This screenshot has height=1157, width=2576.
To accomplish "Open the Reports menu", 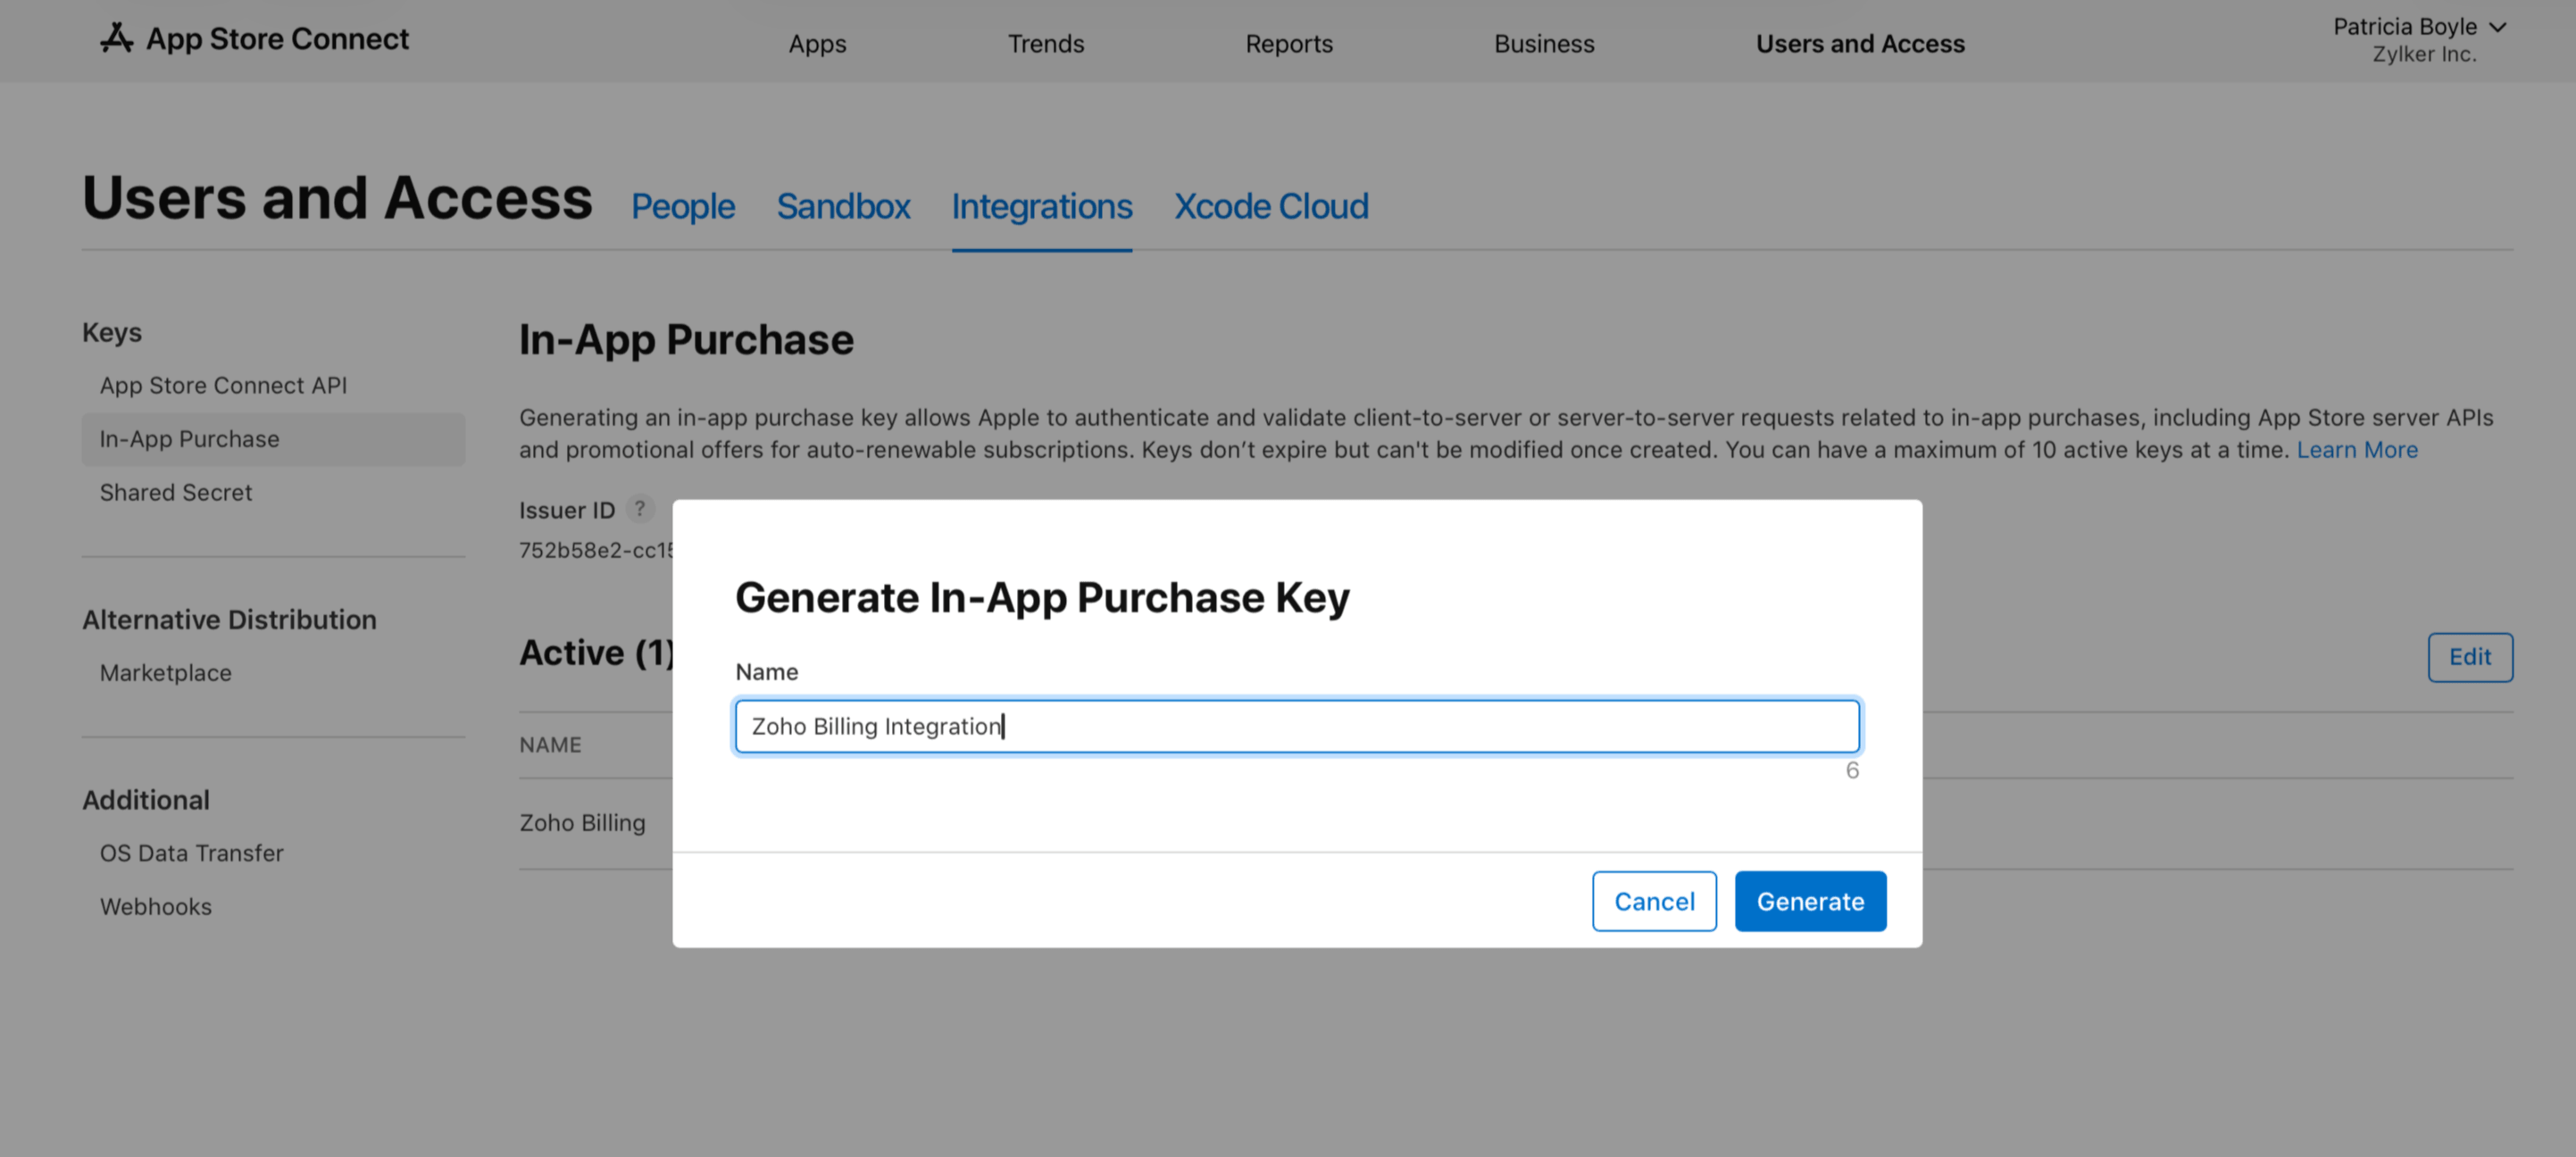I will click(1288, 44).
